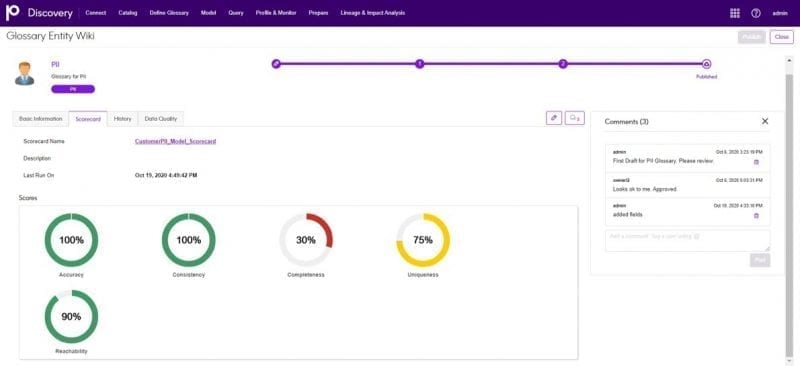Open the admin user menu

coord(780,14)
